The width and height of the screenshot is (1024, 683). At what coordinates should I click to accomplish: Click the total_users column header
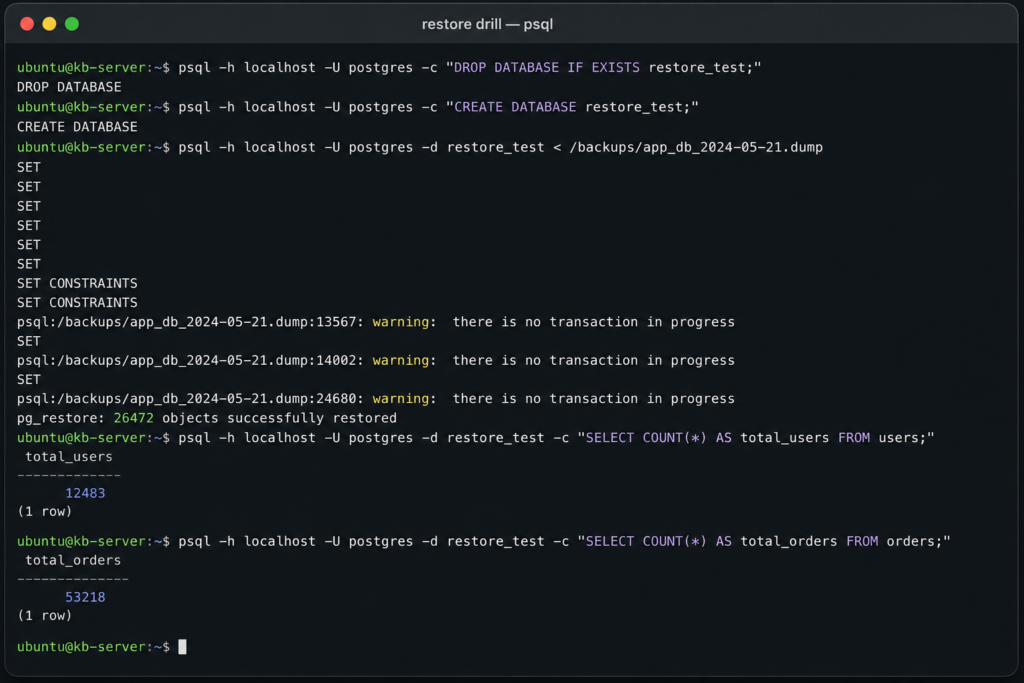pyautogui.click(x=69, y=456)
